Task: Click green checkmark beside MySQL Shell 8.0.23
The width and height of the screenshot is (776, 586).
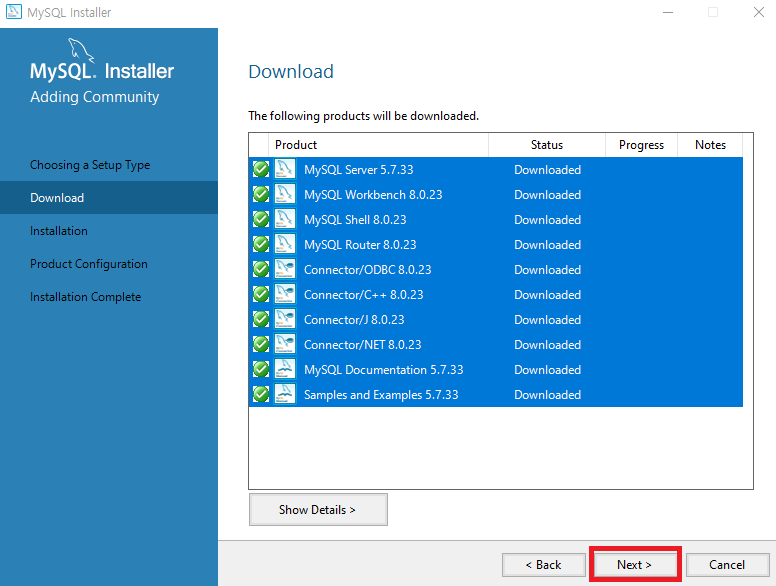Action: pos(261,219)
